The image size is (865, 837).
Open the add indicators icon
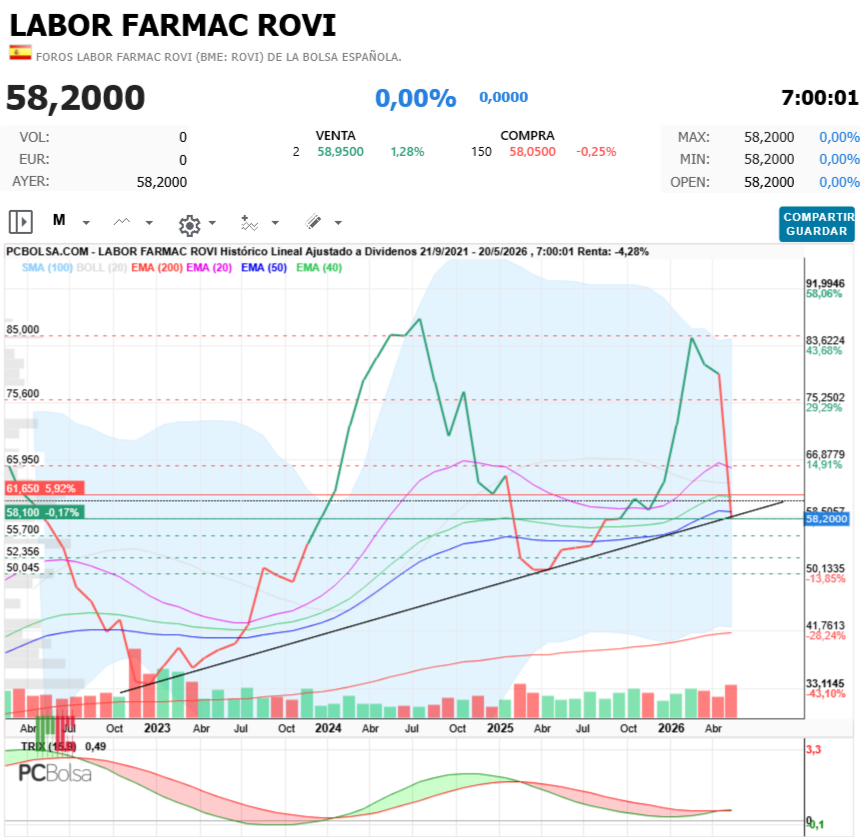pyautogui.click(x=249, y=223)
